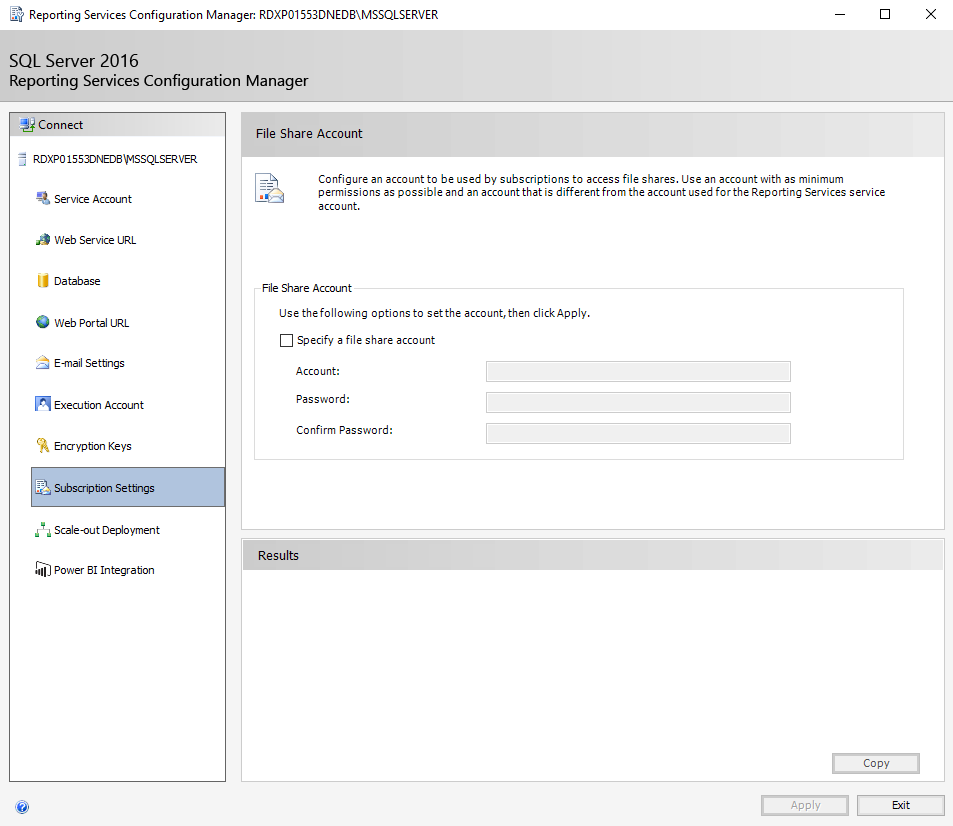This screenshot has width=953, height=826.
Task: Select the server instance icon RDXP01553DNEDB
Action: point(22,159)
